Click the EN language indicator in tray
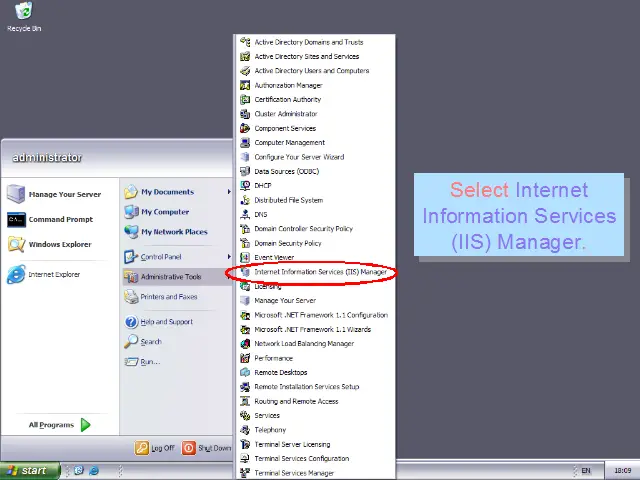Screen dimensions: 640x480 (x=586, y=471)
